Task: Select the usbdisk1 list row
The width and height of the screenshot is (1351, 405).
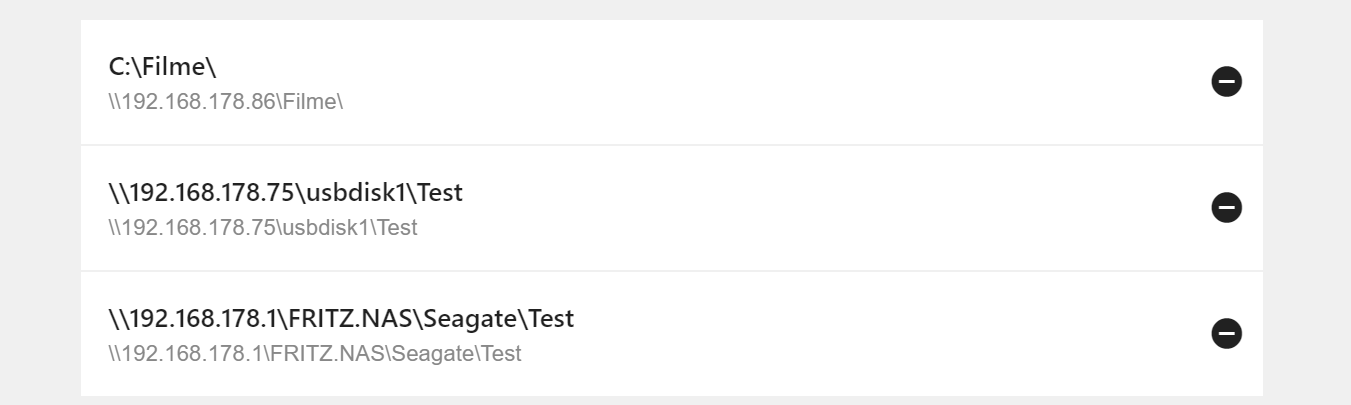Action: (x=672, y=208)
